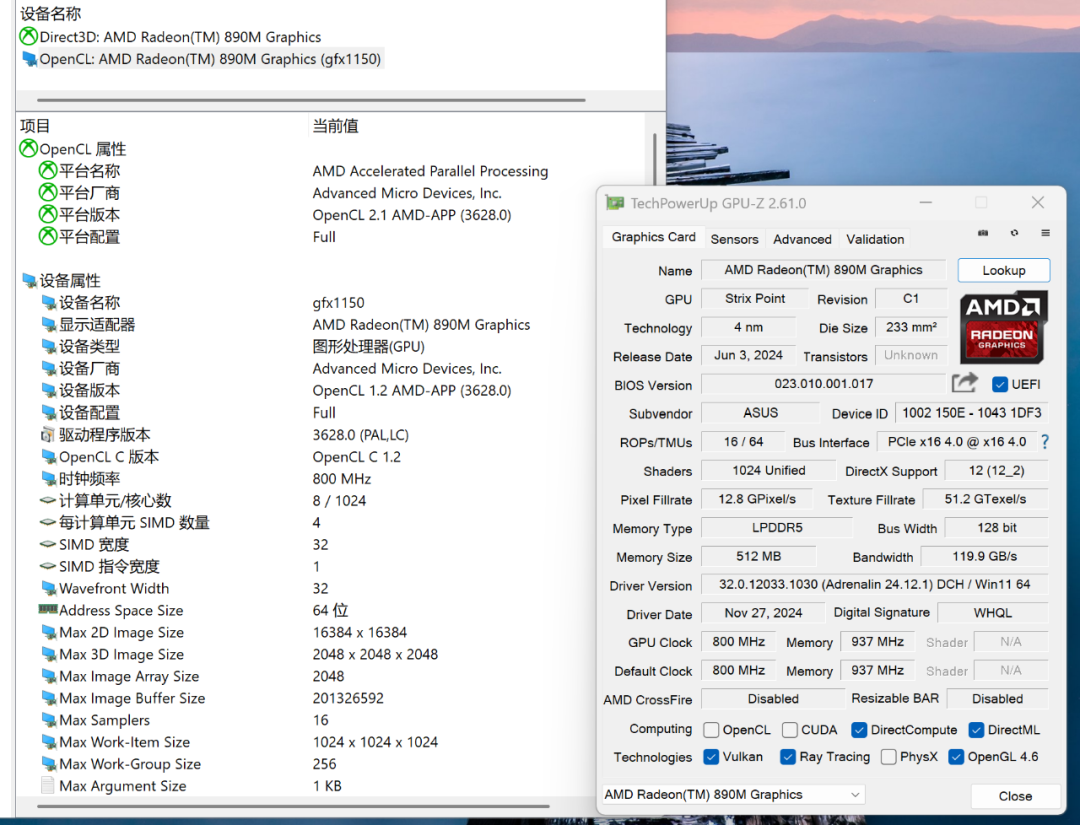Viewport: 1080px width, 825px height.
Task: Click icon beside OpenCL 属性
Action: (x=28, y=148)
